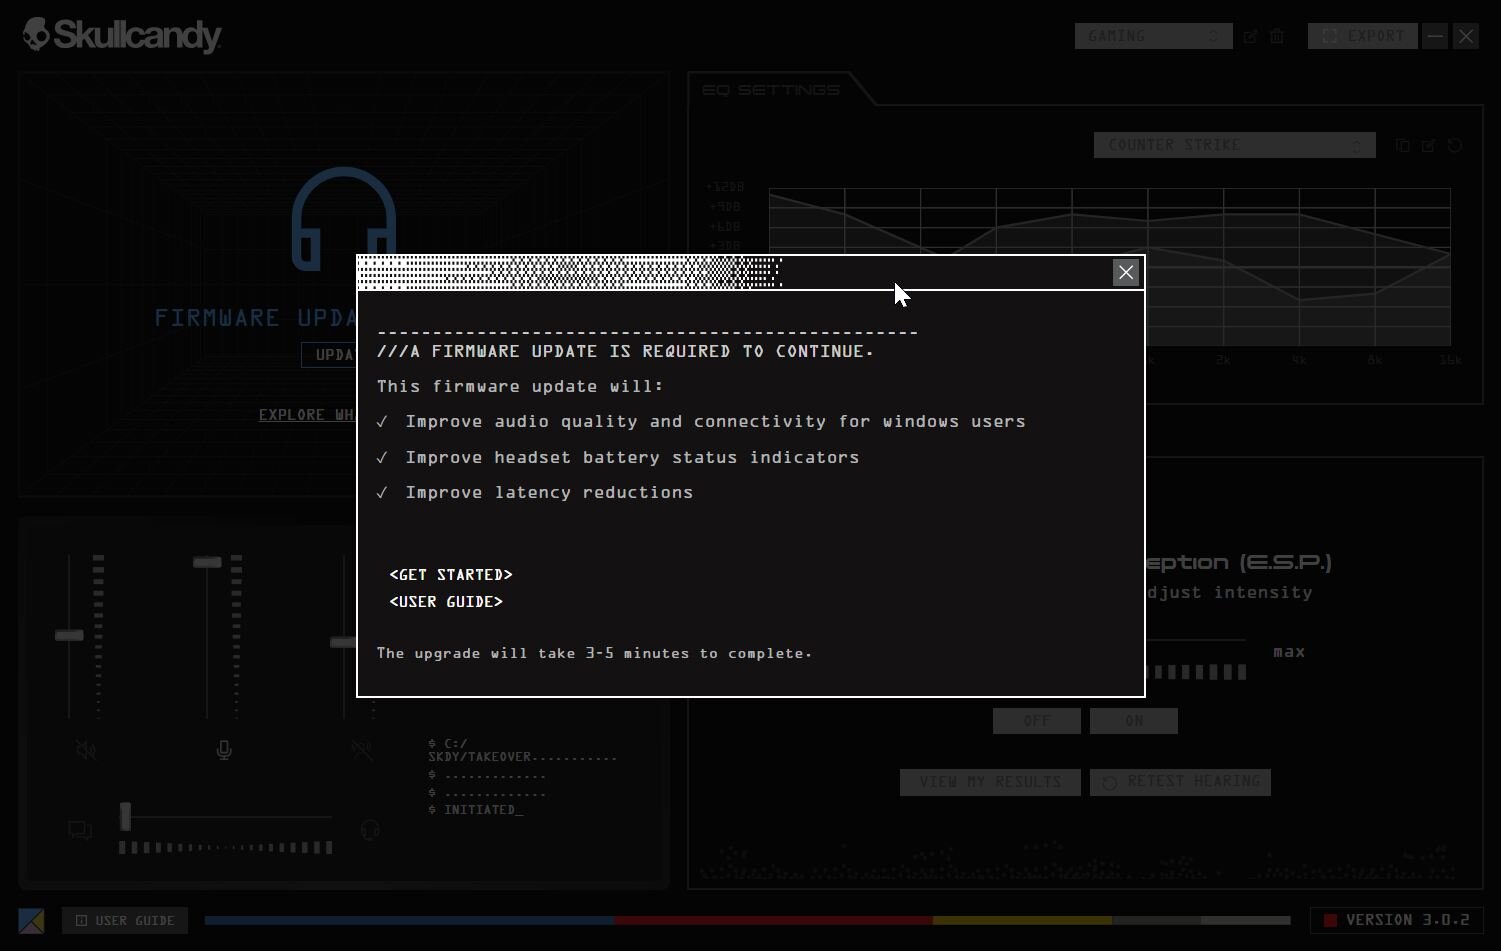Screen dimensions: 1501x951
Task: Switch to the EQ SETTINGS tab
Action: coord(771,90)
